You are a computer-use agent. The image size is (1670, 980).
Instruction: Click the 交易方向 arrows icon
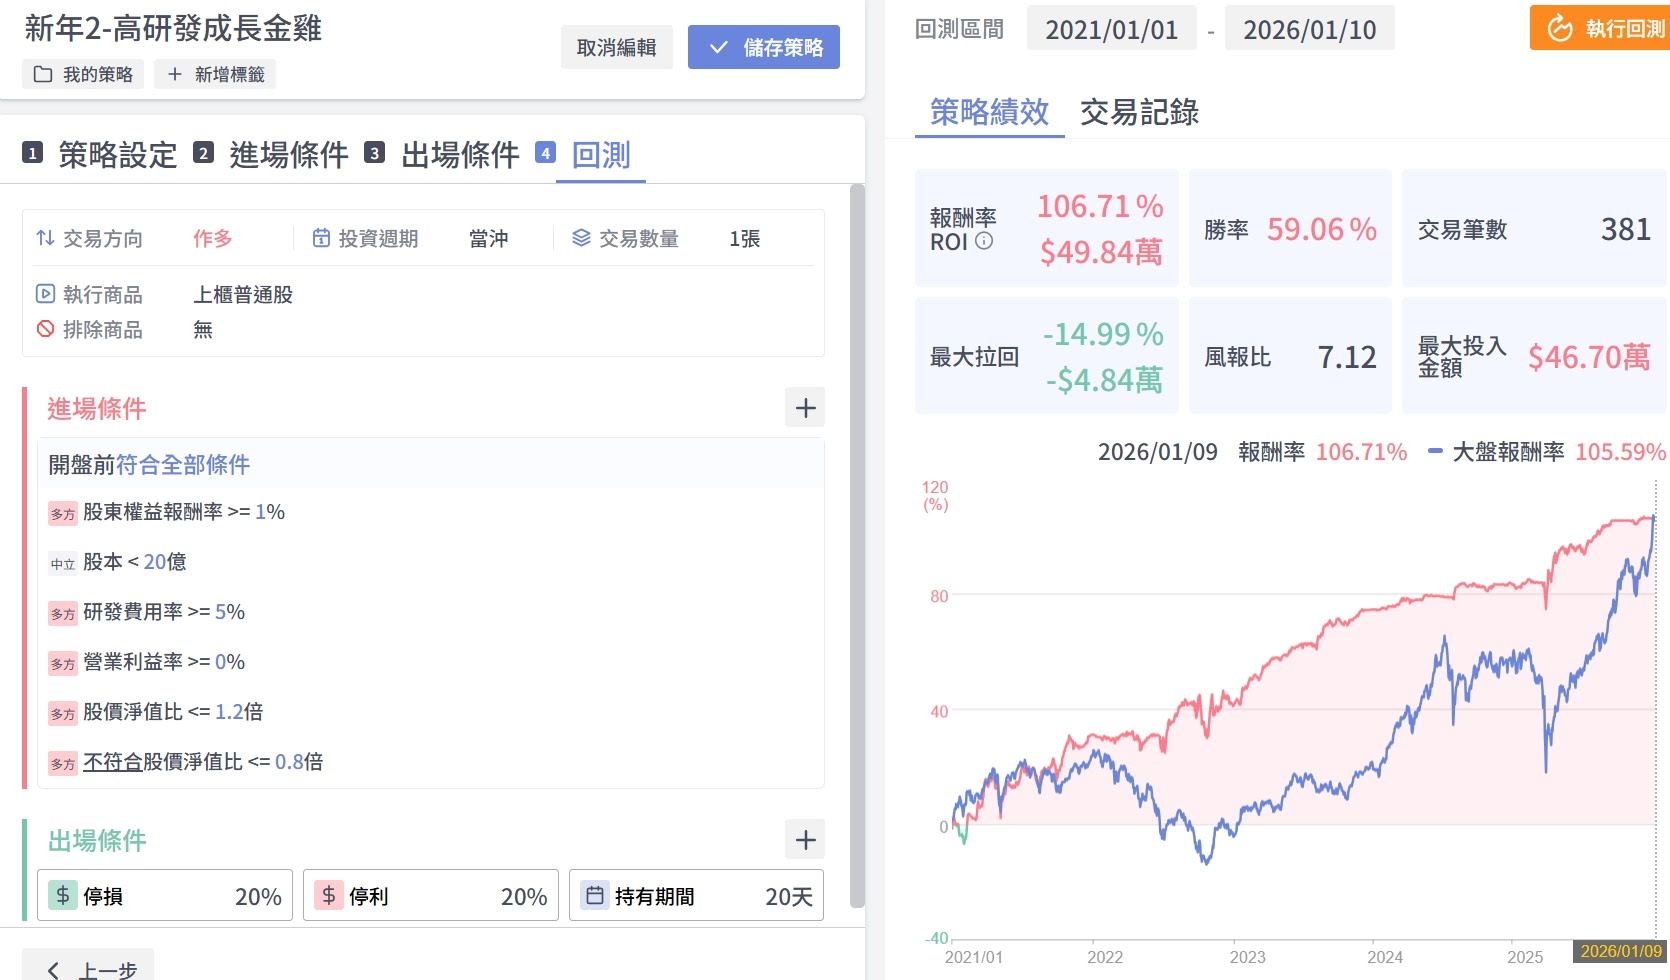pos(45,238)
